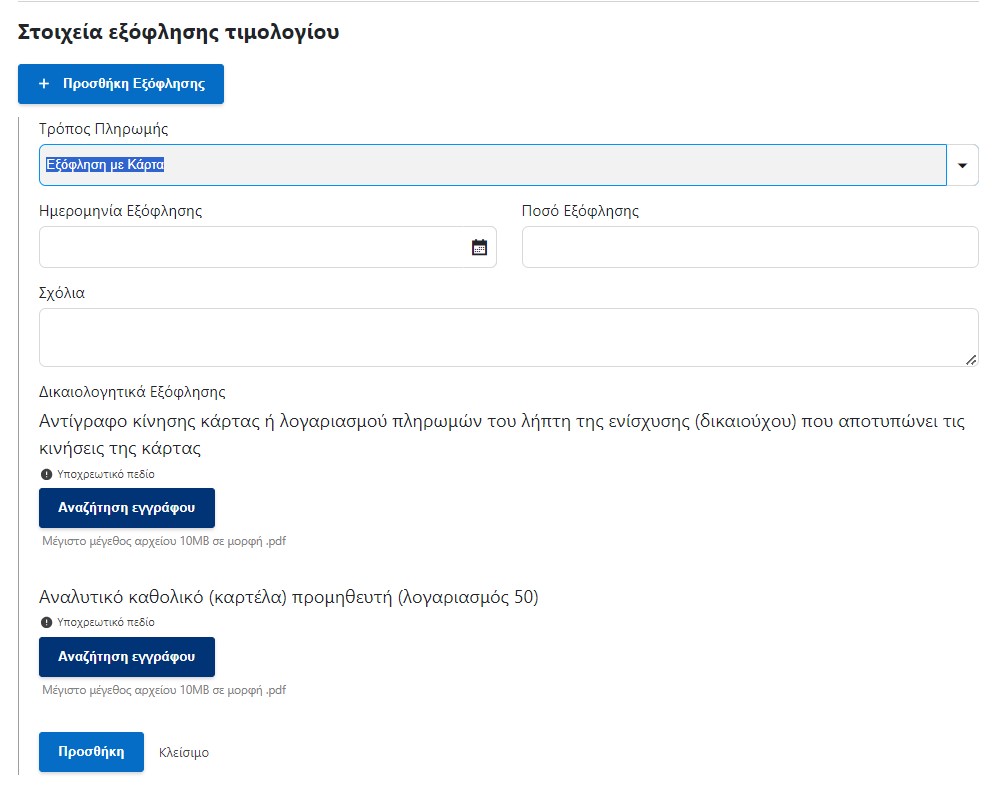Click the Δικαιολογητικά Εξόφλησης label
Screen dimensions: 995x803
[x=132, y=392]
